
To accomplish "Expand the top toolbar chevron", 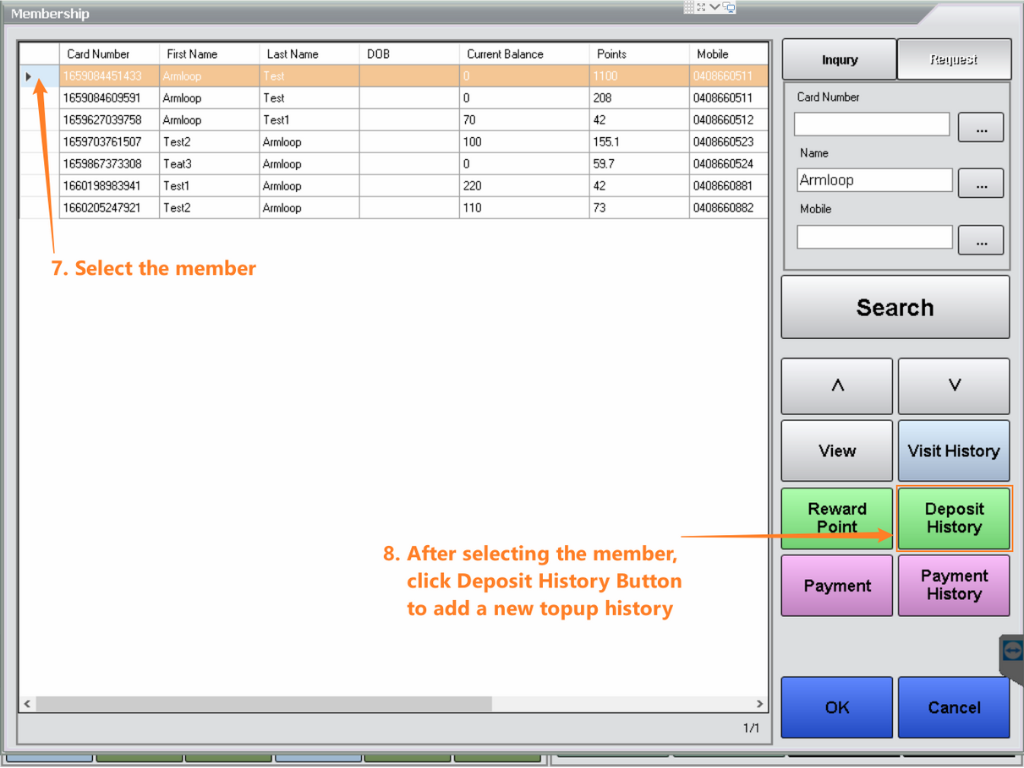I will point(715,7).
